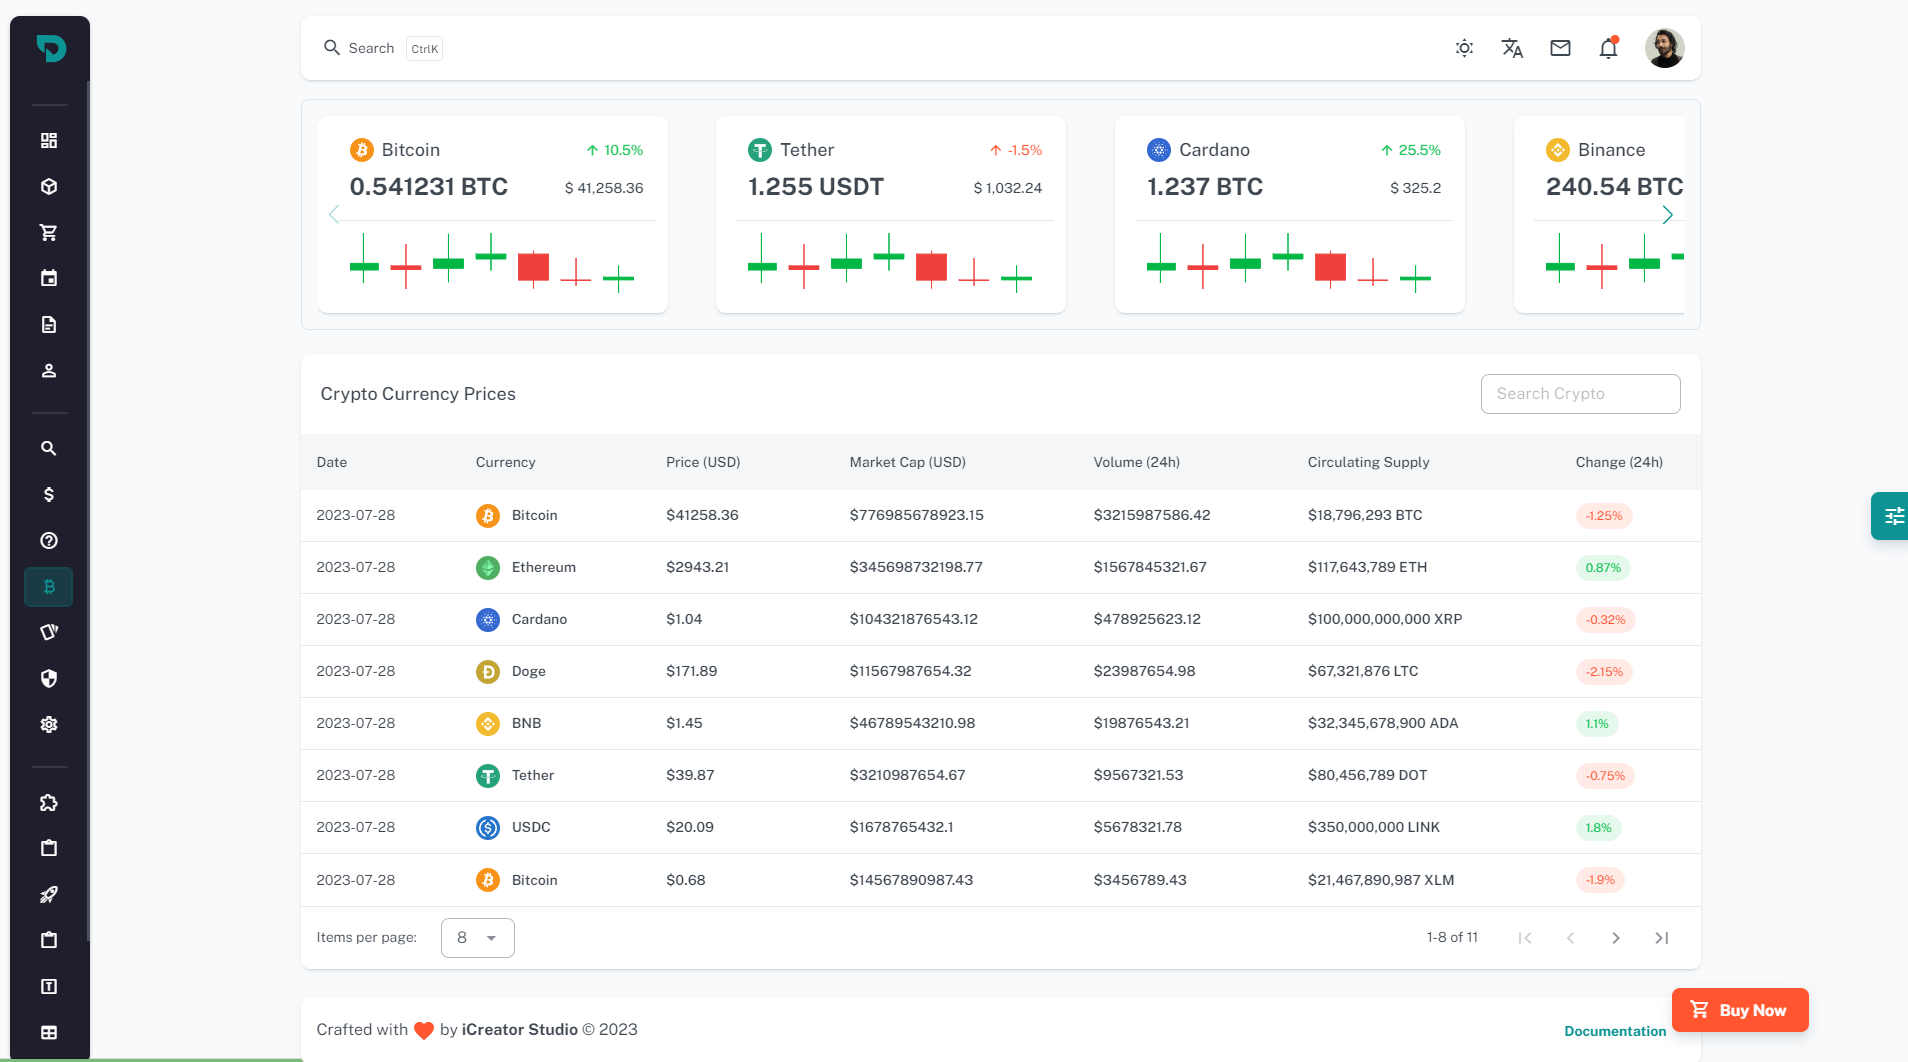Slide crypto cards carousel to the right
Viewport: 1908px width, 1062px height.
(x=1667, y=215)
